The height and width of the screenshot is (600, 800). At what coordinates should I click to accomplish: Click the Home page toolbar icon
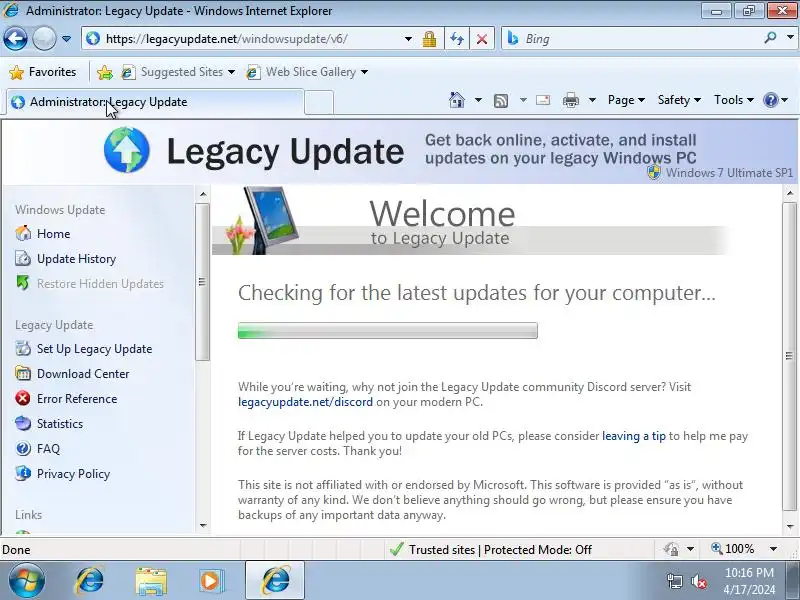point(457,100)
